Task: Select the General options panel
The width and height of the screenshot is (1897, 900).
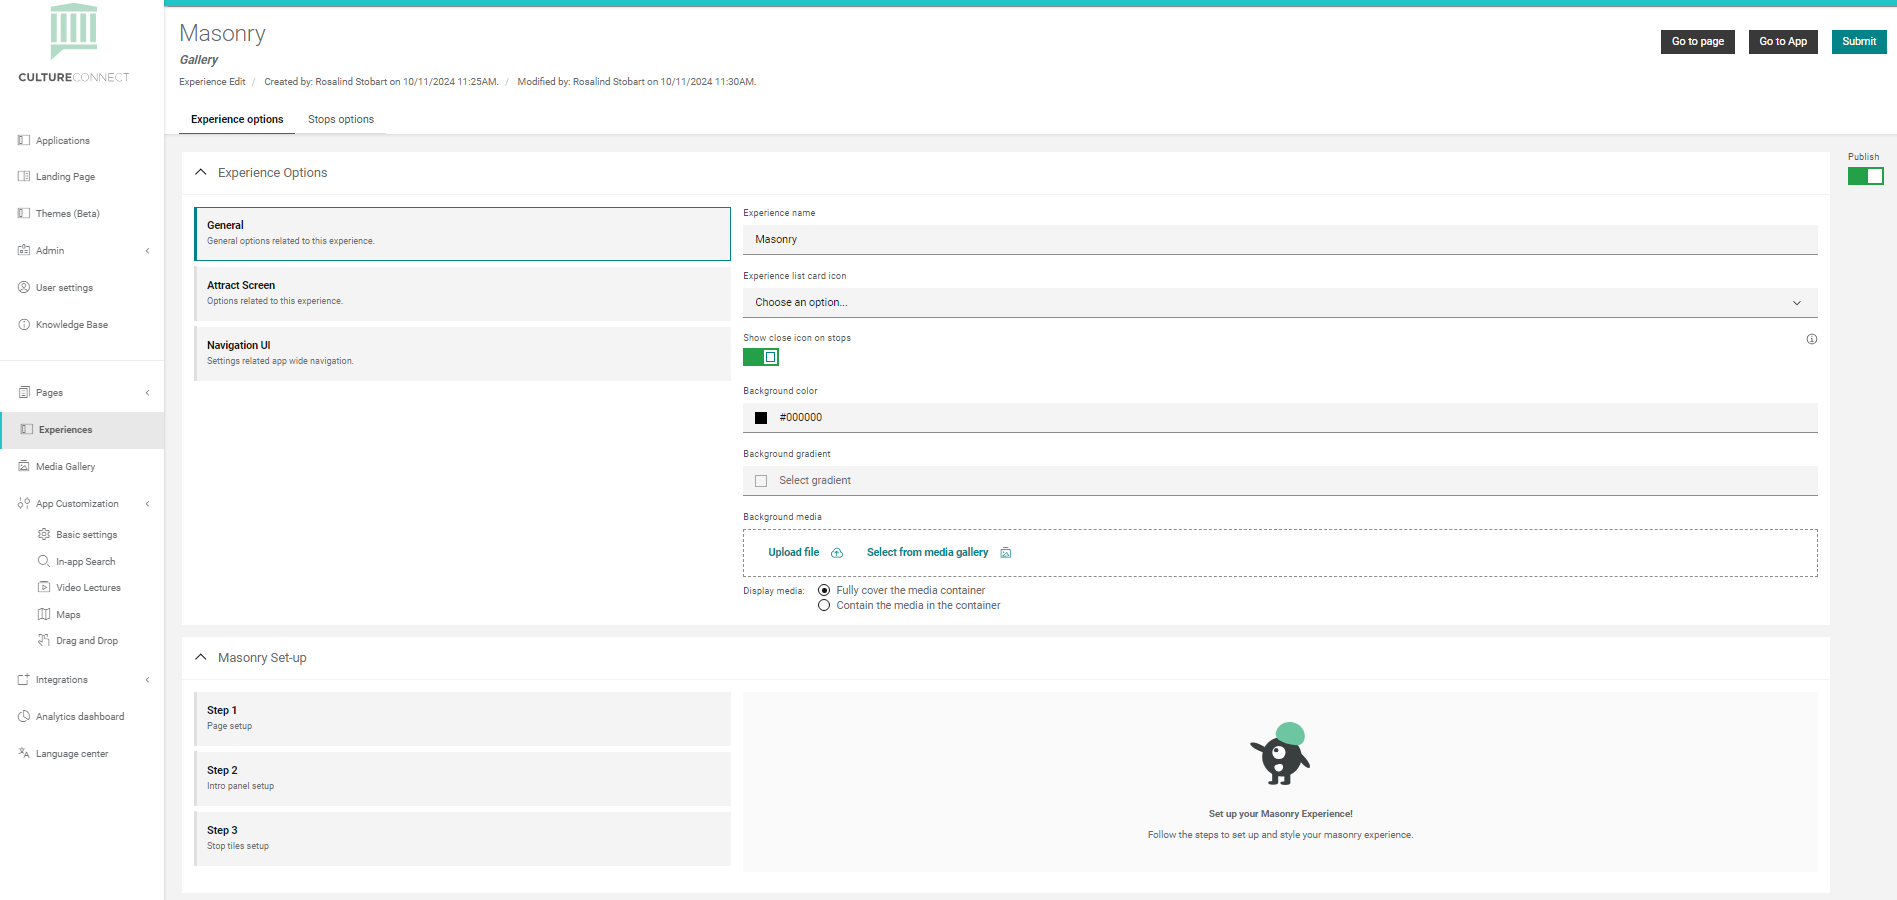Action: pos(462,234)
